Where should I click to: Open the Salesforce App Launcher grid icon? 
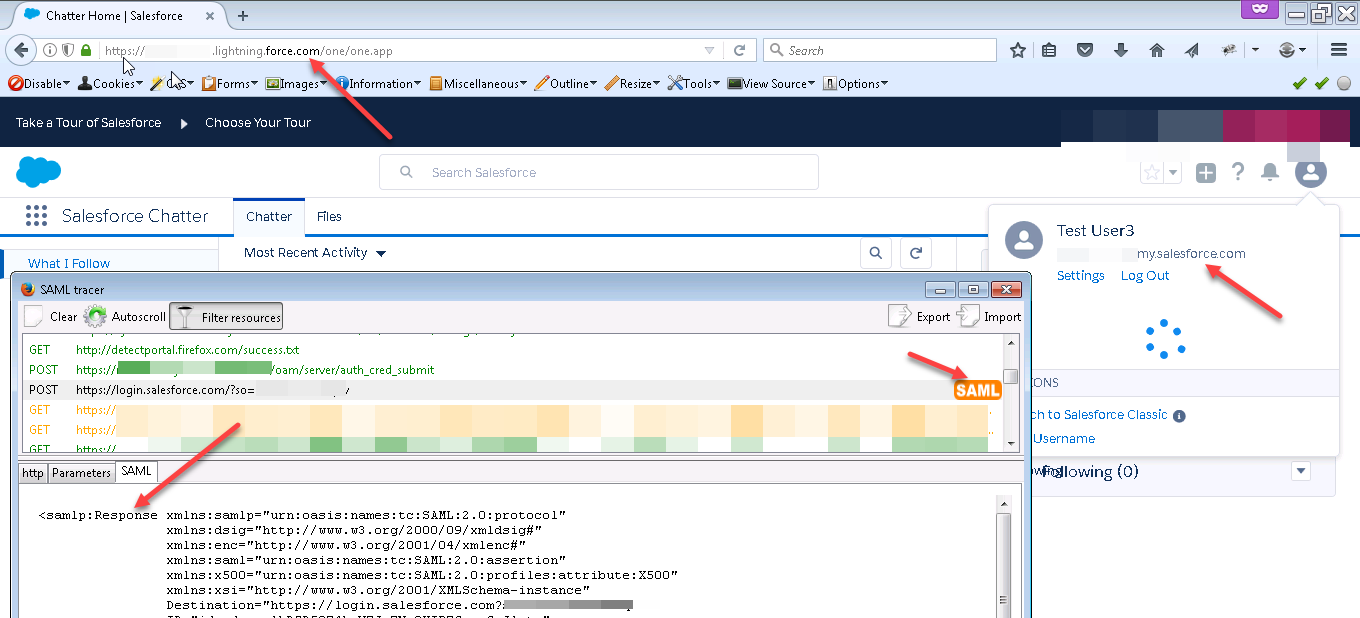tap(36, 216)
